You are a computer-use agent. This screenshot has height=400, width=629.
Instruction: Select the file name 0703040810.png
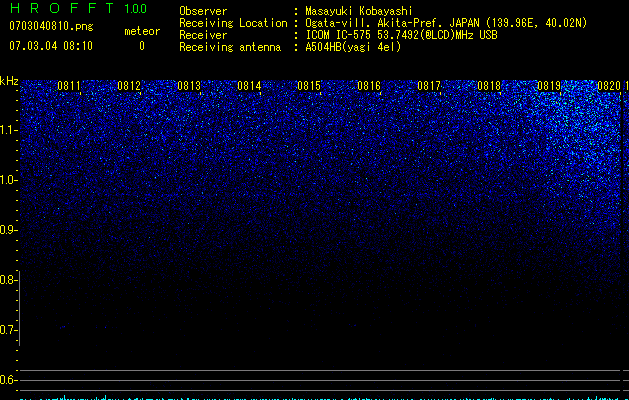[51, 27]
